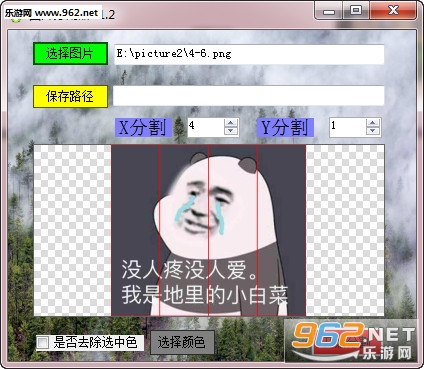Increase the X分割 value with the up arrow
424x369 pixels.
(231, 123)
